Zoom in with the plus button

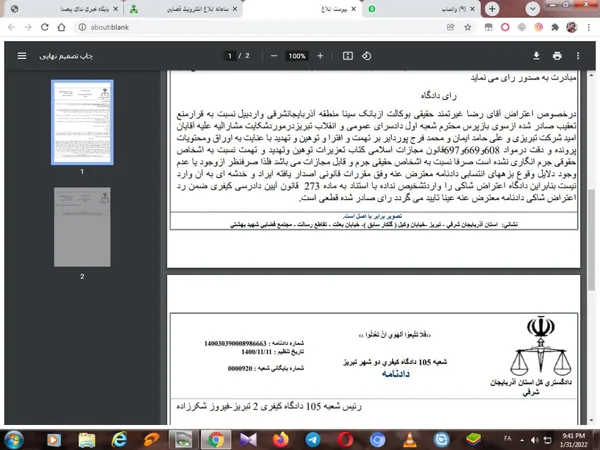pos(320,56)
